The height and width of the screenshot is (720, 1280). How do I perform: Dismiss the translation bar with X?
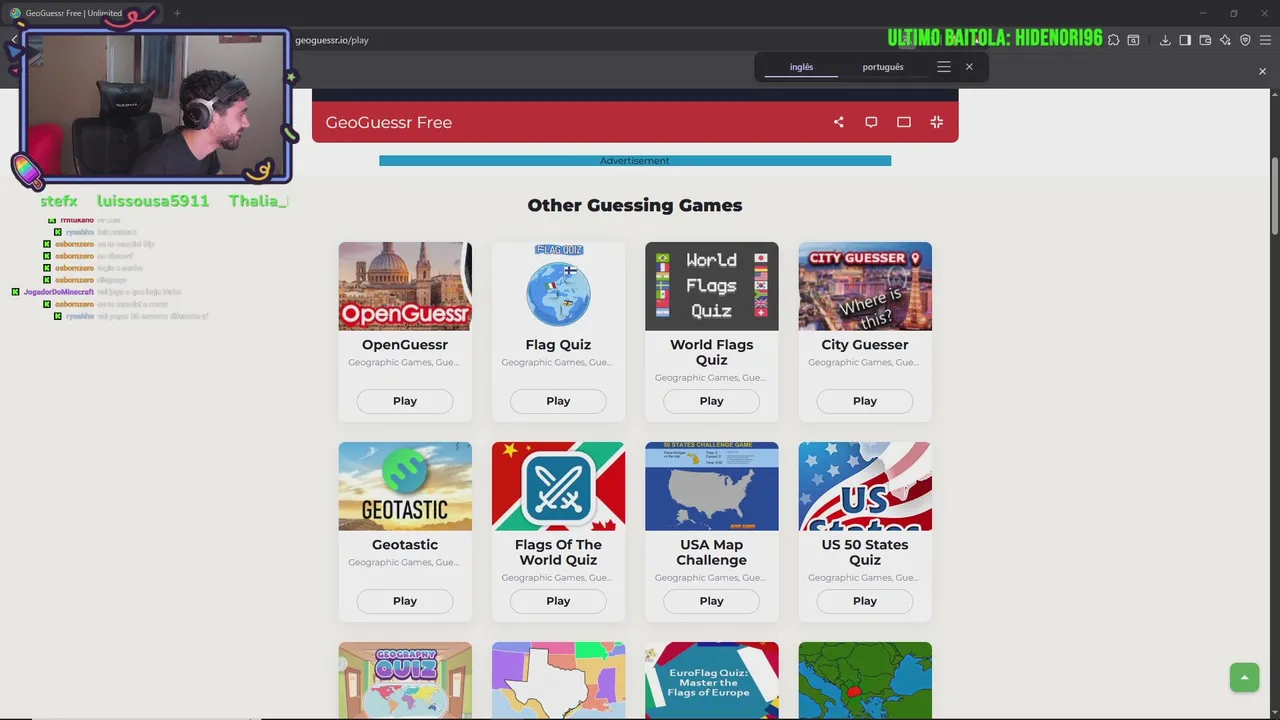pyautogui.click(x=1262, y=71)
